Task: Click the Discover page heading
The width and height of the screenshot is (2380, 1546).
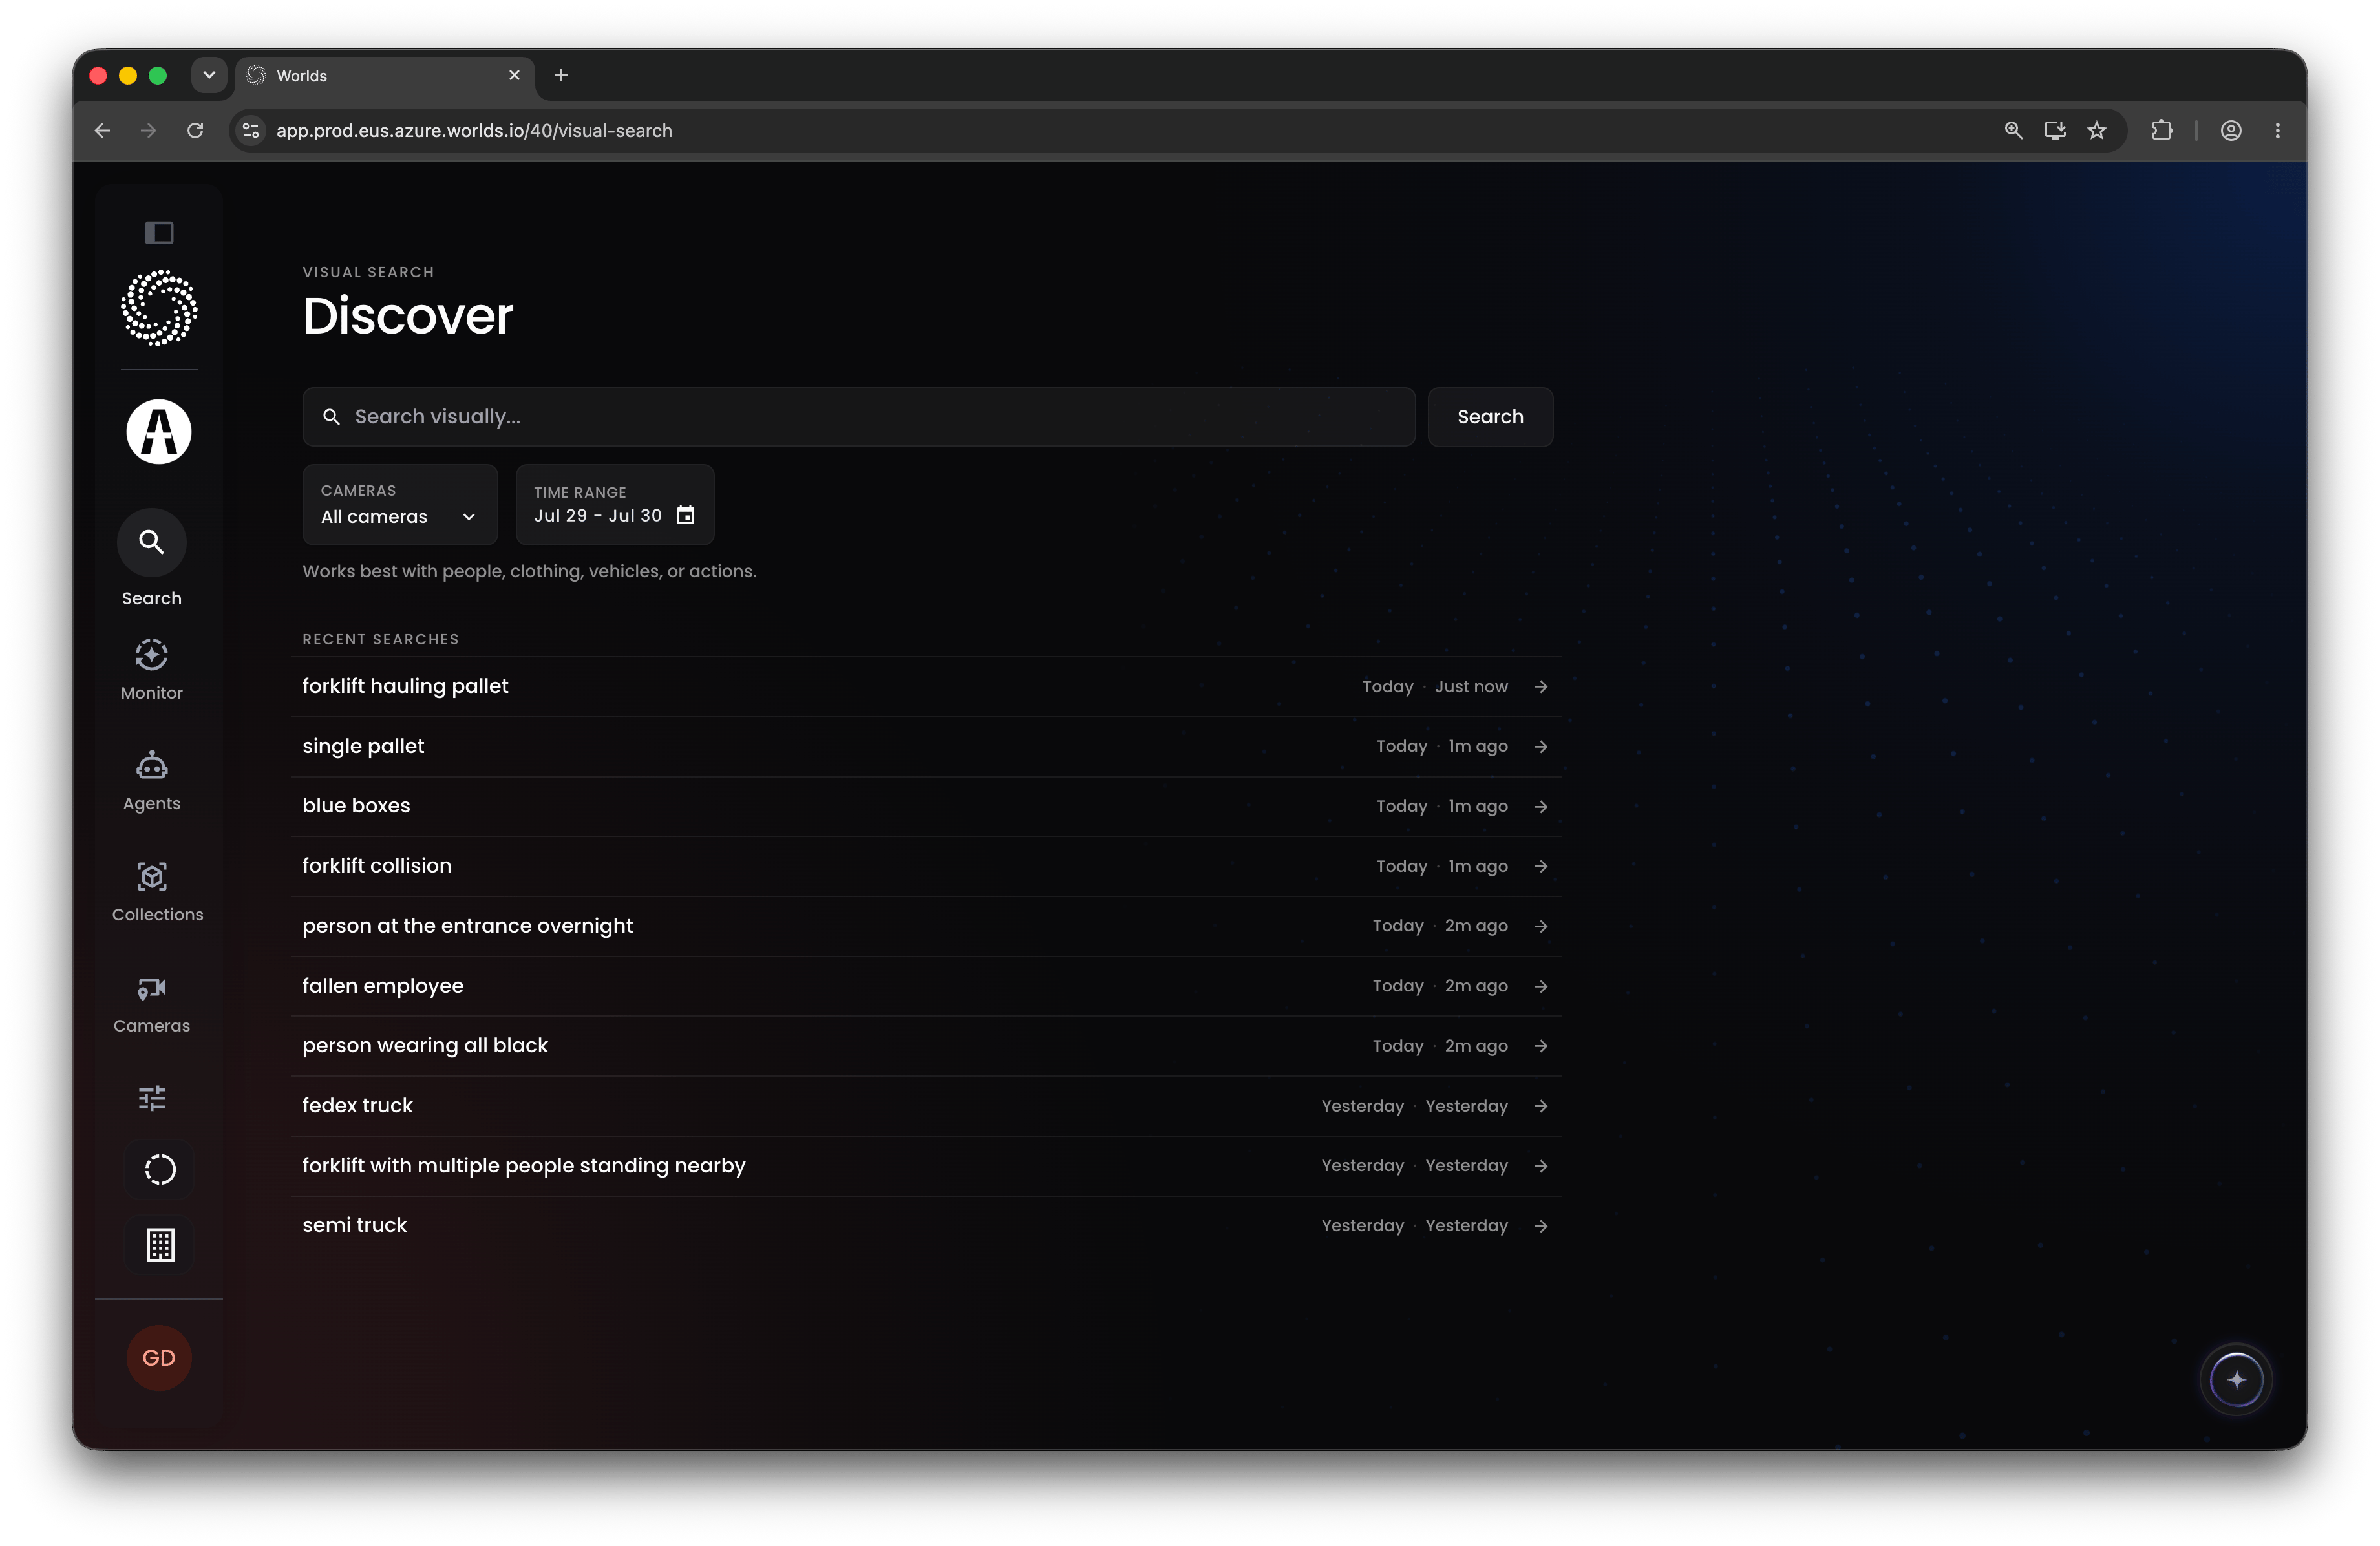Action: [408, 316]
